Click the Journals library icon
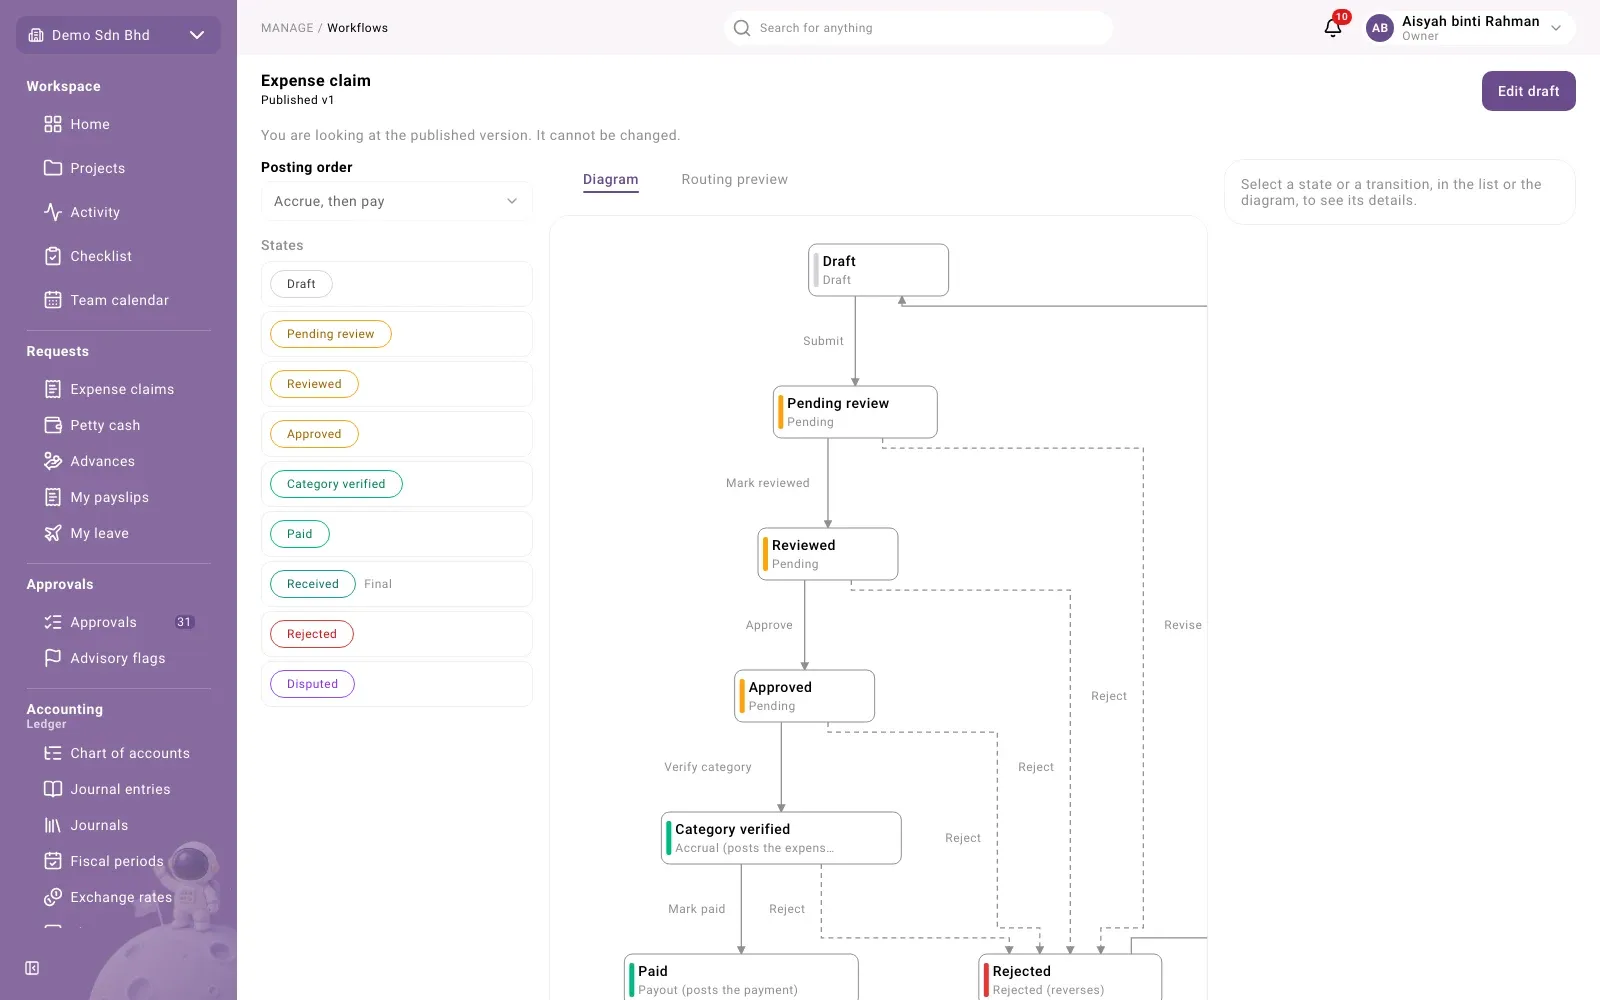Image resolution: width=1600 pixels, height=1000 pixels. (53, 825)
